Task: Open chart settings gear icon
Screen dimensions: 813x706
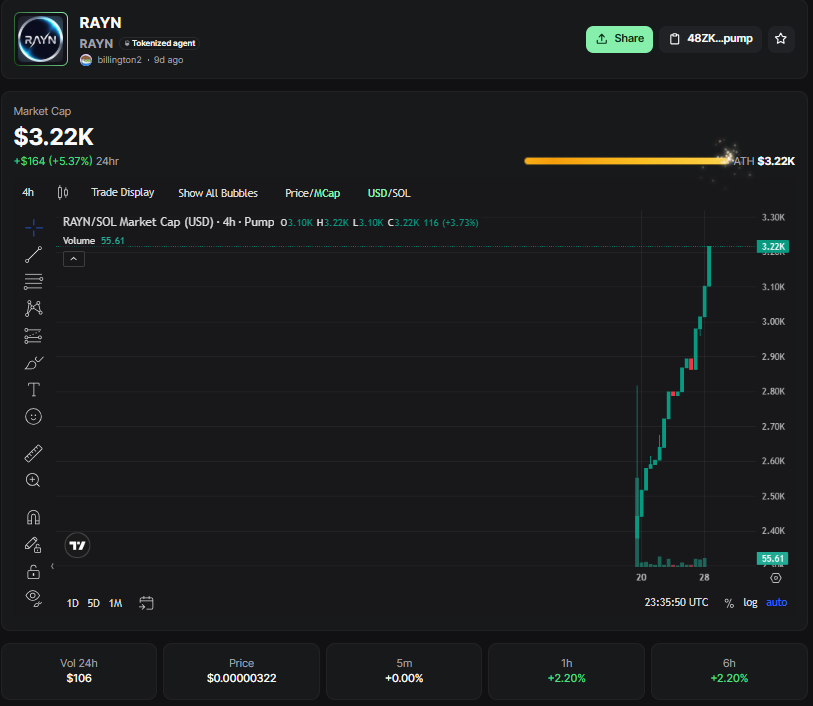Action: 776,578
